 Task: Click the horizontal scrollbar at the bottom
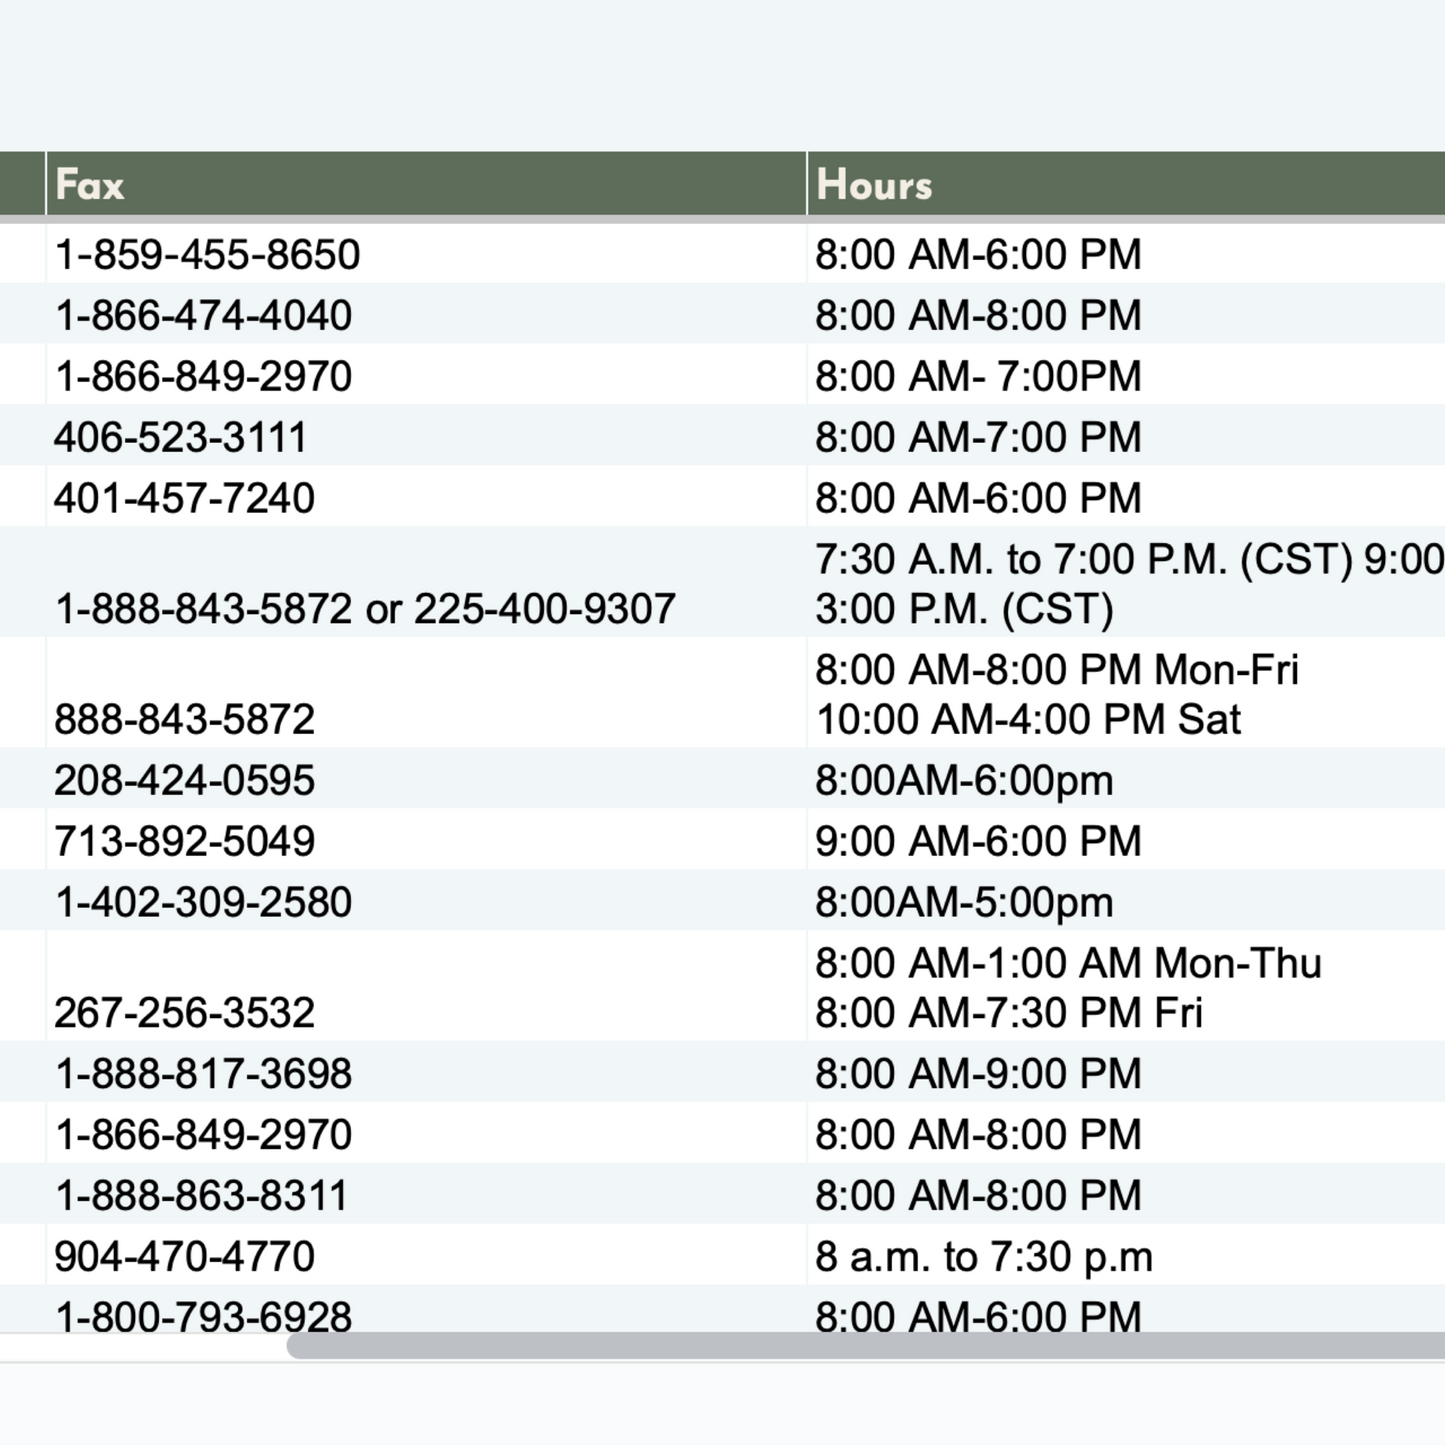pyautogui.click(x=865, y=1346)
